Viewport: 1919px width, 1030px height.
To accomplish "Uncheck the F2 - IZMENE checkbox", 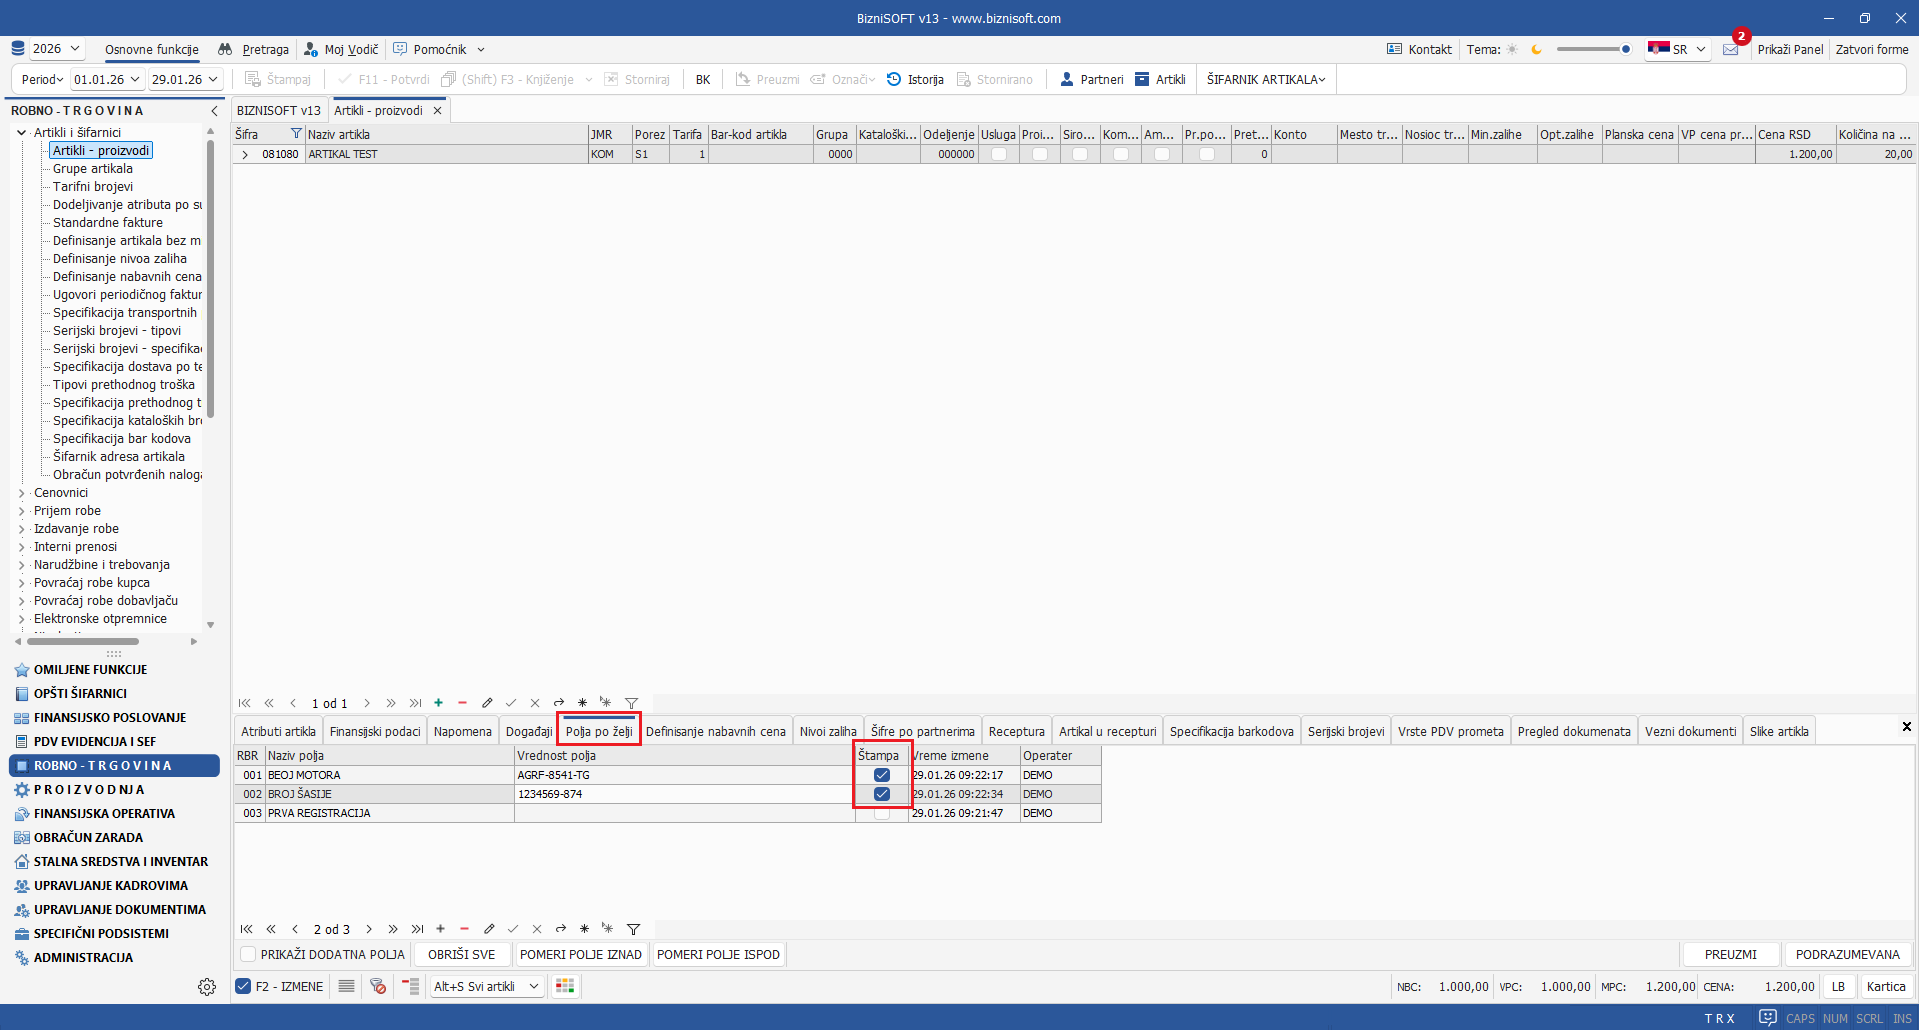I will point(243,986).
